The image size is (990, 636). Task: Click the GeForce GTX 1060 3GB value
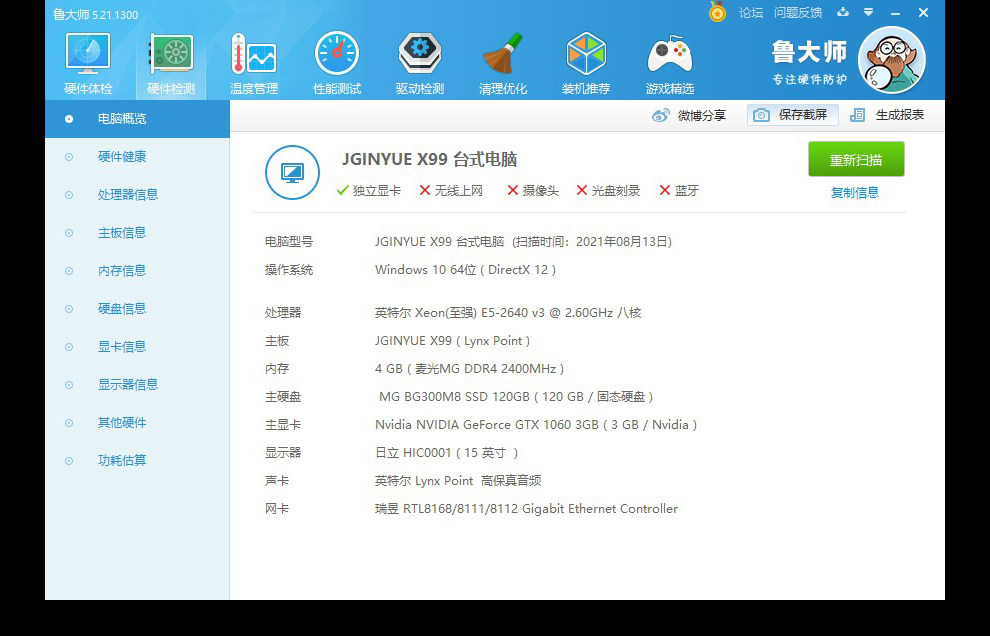(x=536, y=425)
